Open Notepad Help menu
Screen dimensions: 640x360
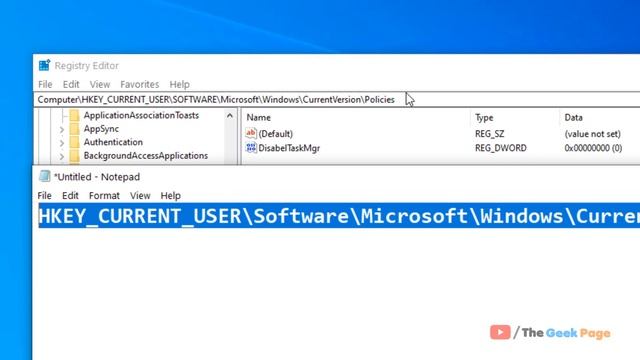point(171,196)
